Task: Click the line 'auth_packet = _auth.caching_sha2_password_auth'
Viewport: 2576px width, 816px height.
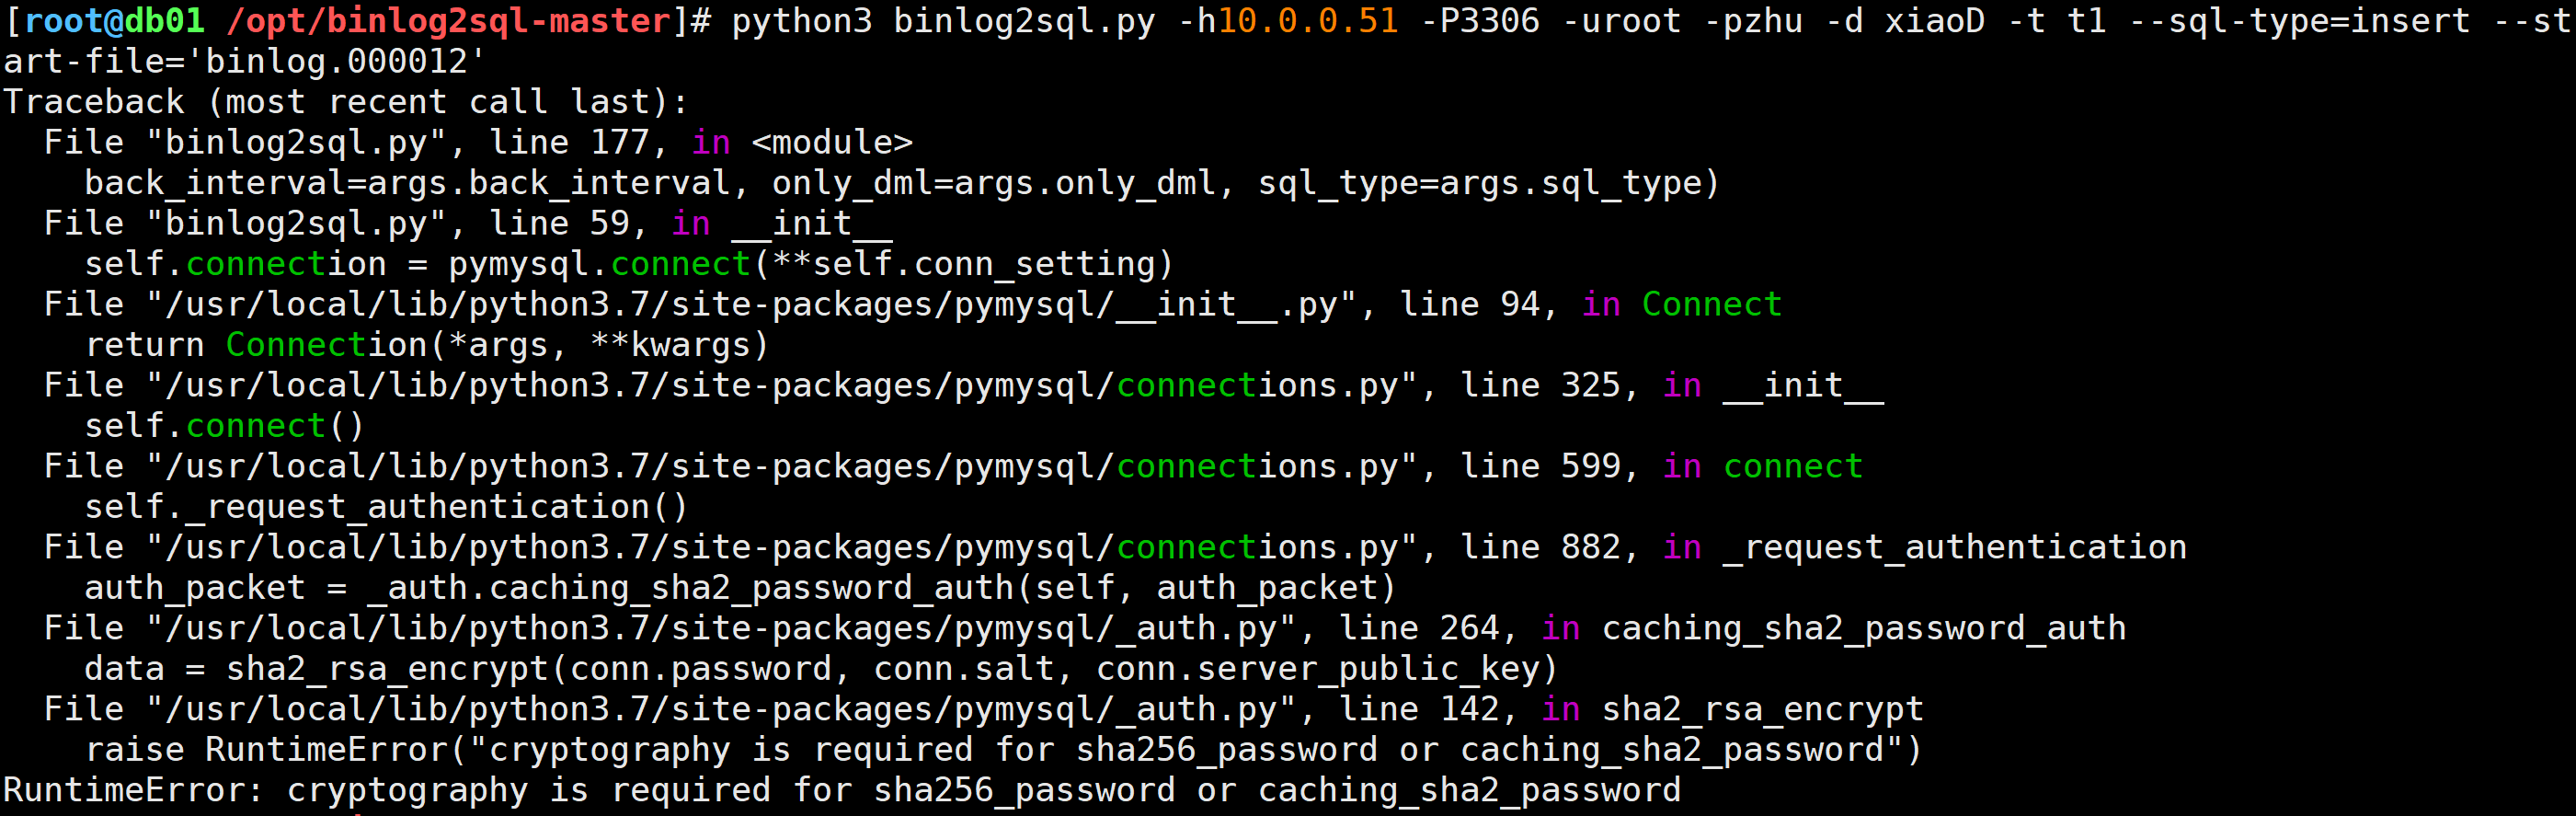Action: tap(740, 588)
